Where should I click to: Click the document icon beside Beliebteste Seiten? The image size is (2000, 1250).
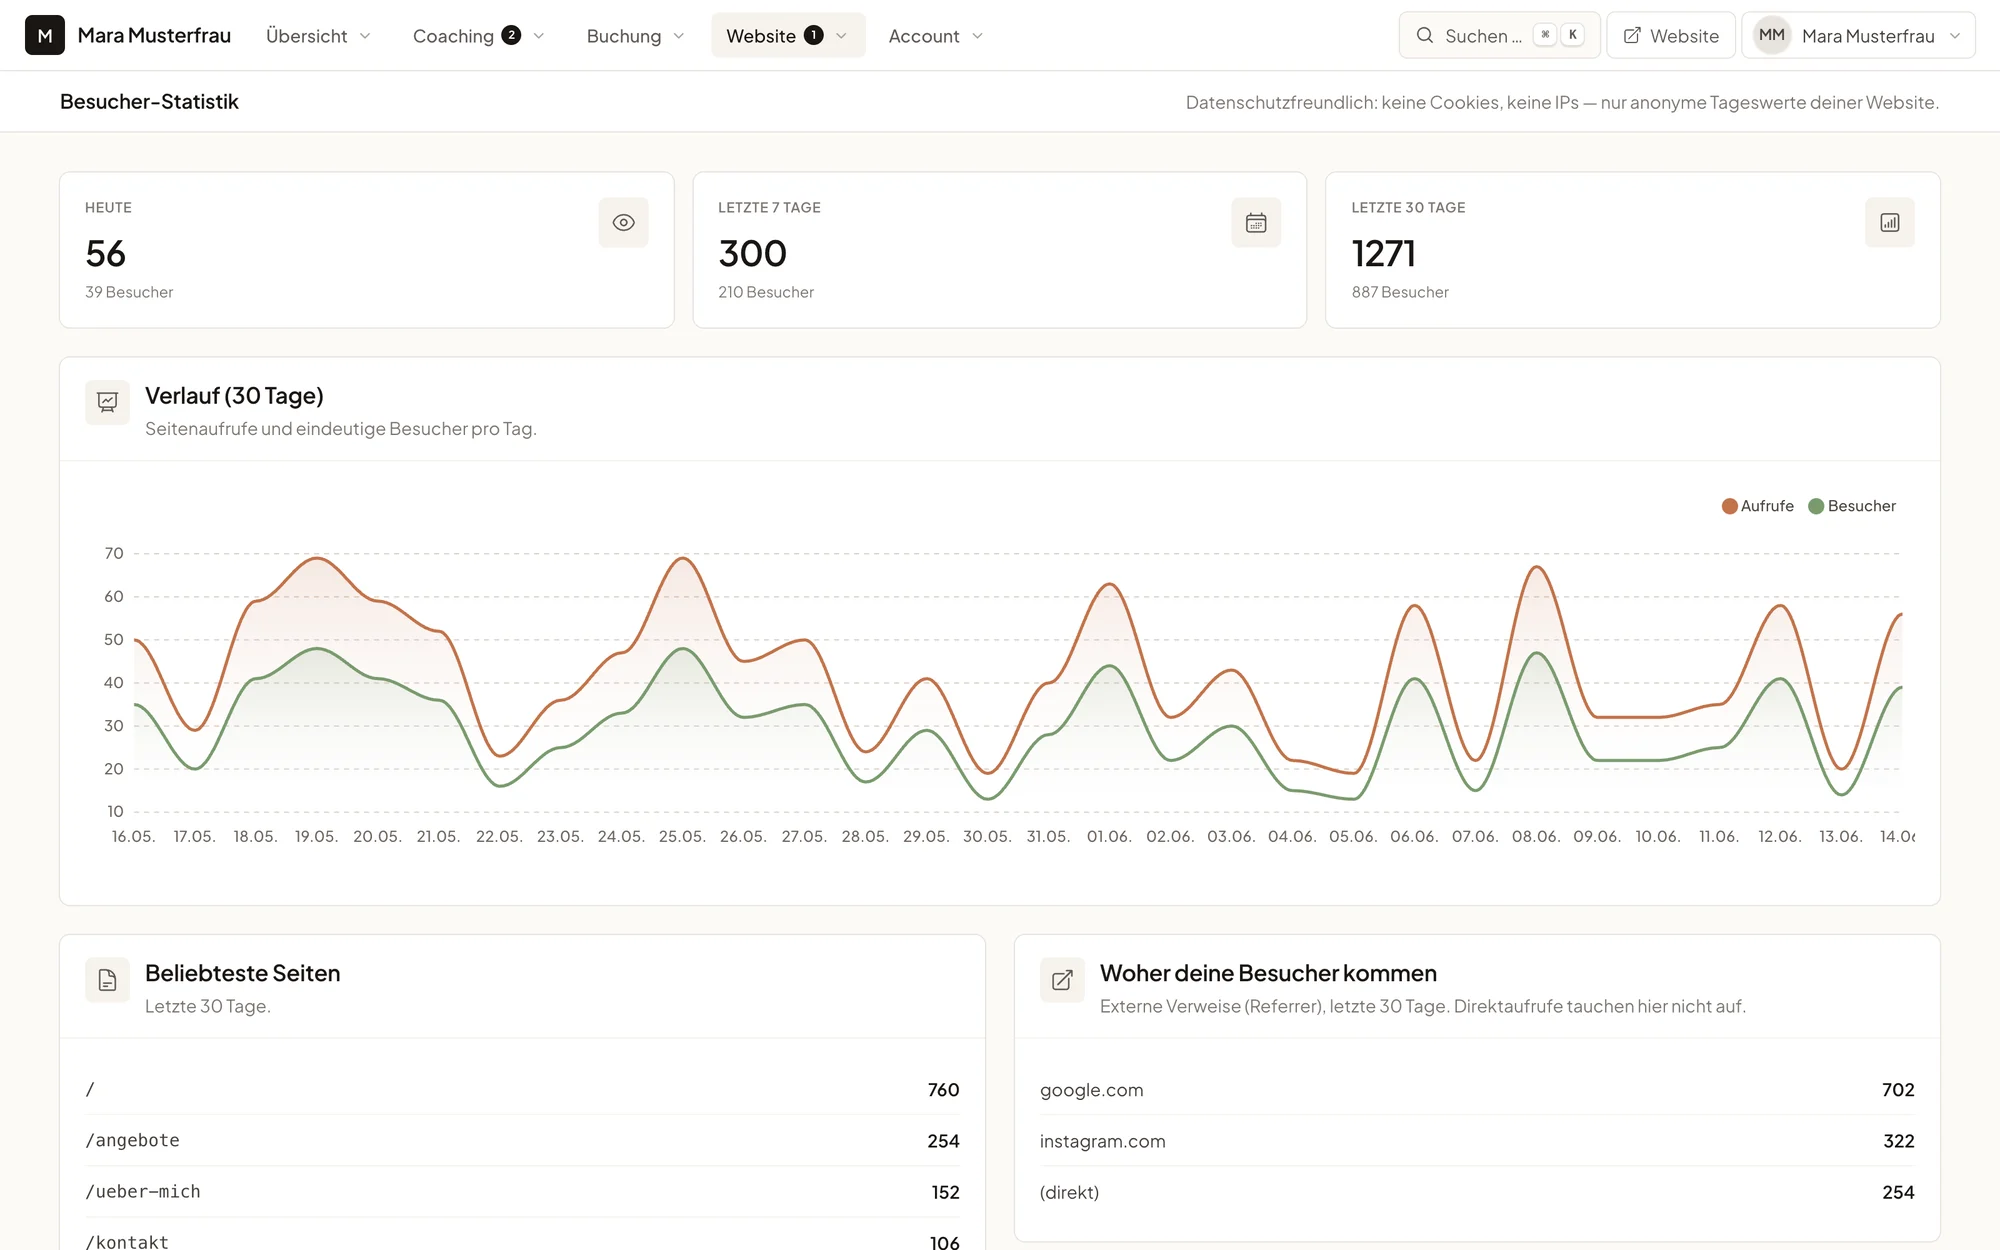(107, 980)
